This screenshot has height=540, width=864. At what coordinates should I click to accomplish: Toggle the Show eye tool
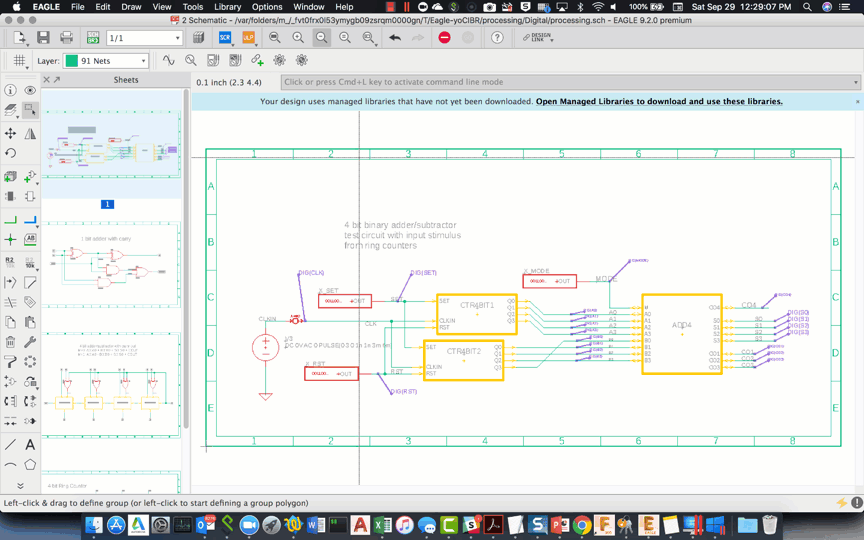tap(30, 90)
